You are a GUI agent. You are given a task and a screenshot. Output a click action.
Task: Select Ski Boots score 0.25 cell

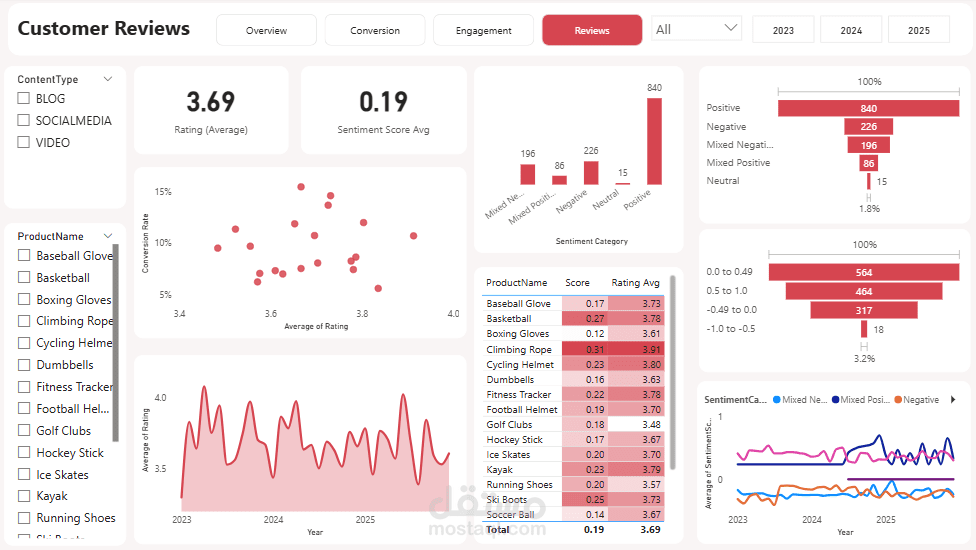584,500
